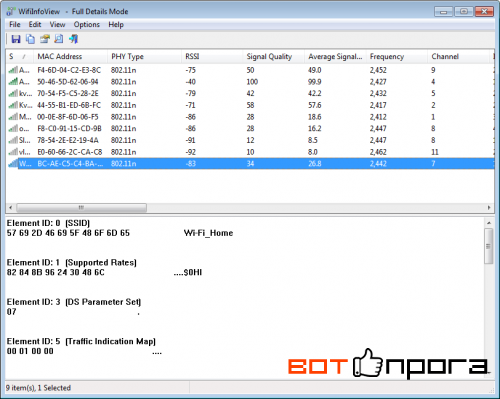Open the Edit menu

tap(35, 25)
